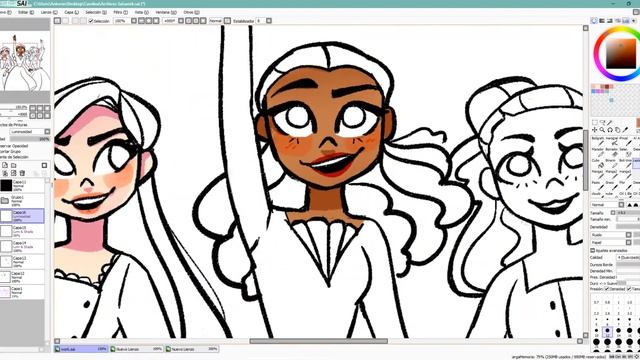Select the Bolígrafo pen brush tool

[598, 141]
